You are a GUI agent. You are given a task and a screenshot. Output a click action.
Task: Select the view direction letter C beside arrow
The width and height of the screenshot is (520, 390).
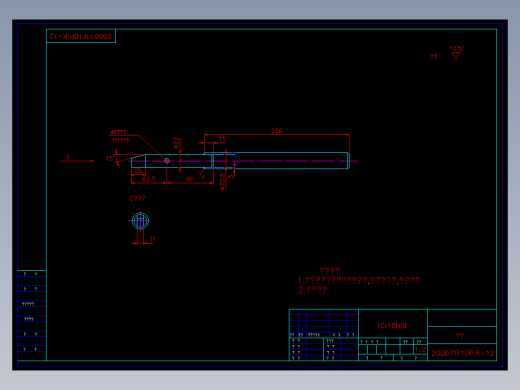click(68, 157)
